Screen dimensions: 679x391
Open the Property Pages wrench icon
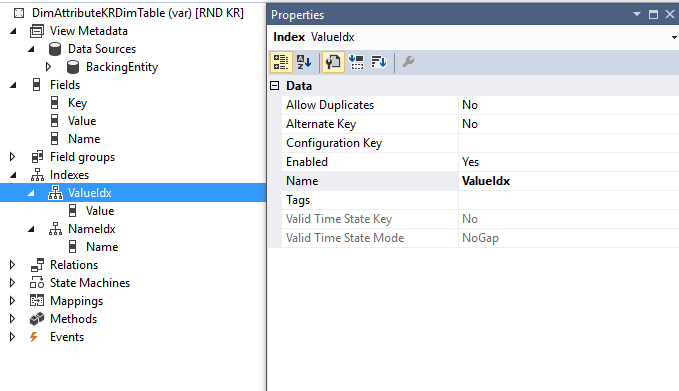pyautogui.click(x=408, y=62)
